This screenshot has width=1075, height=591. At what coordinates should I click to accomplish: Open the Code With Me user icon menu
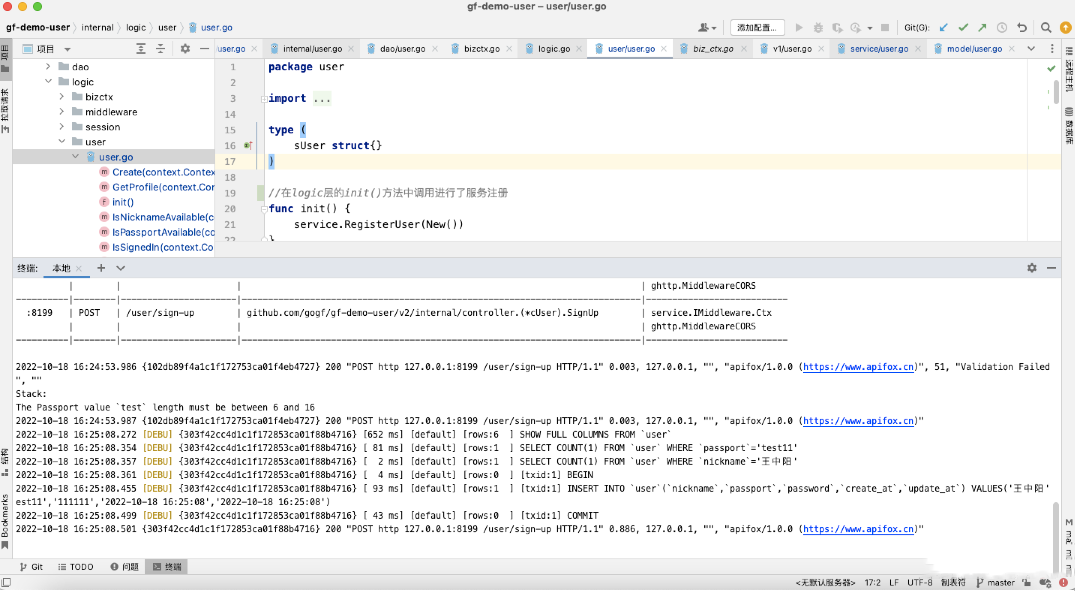[x=707, y=27]
